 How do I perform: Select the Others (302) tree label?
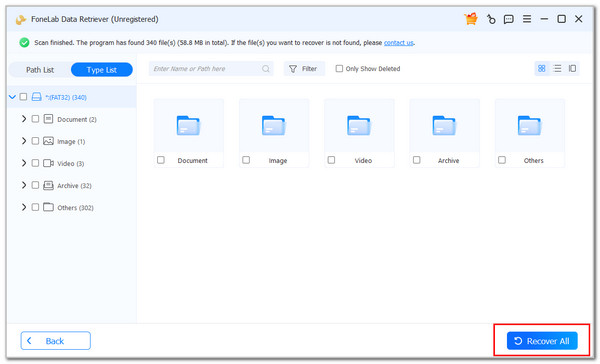[75, 208]
